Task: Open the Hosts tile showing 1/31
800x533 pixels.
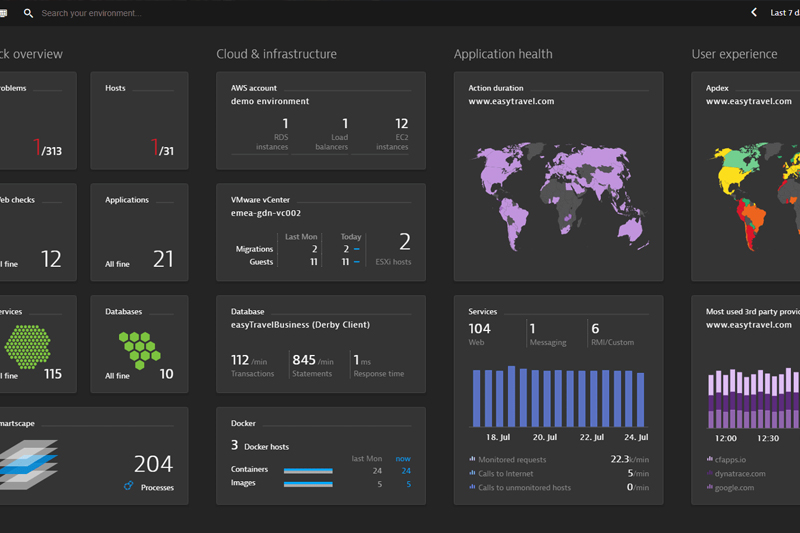Action: tap(139, 120)
